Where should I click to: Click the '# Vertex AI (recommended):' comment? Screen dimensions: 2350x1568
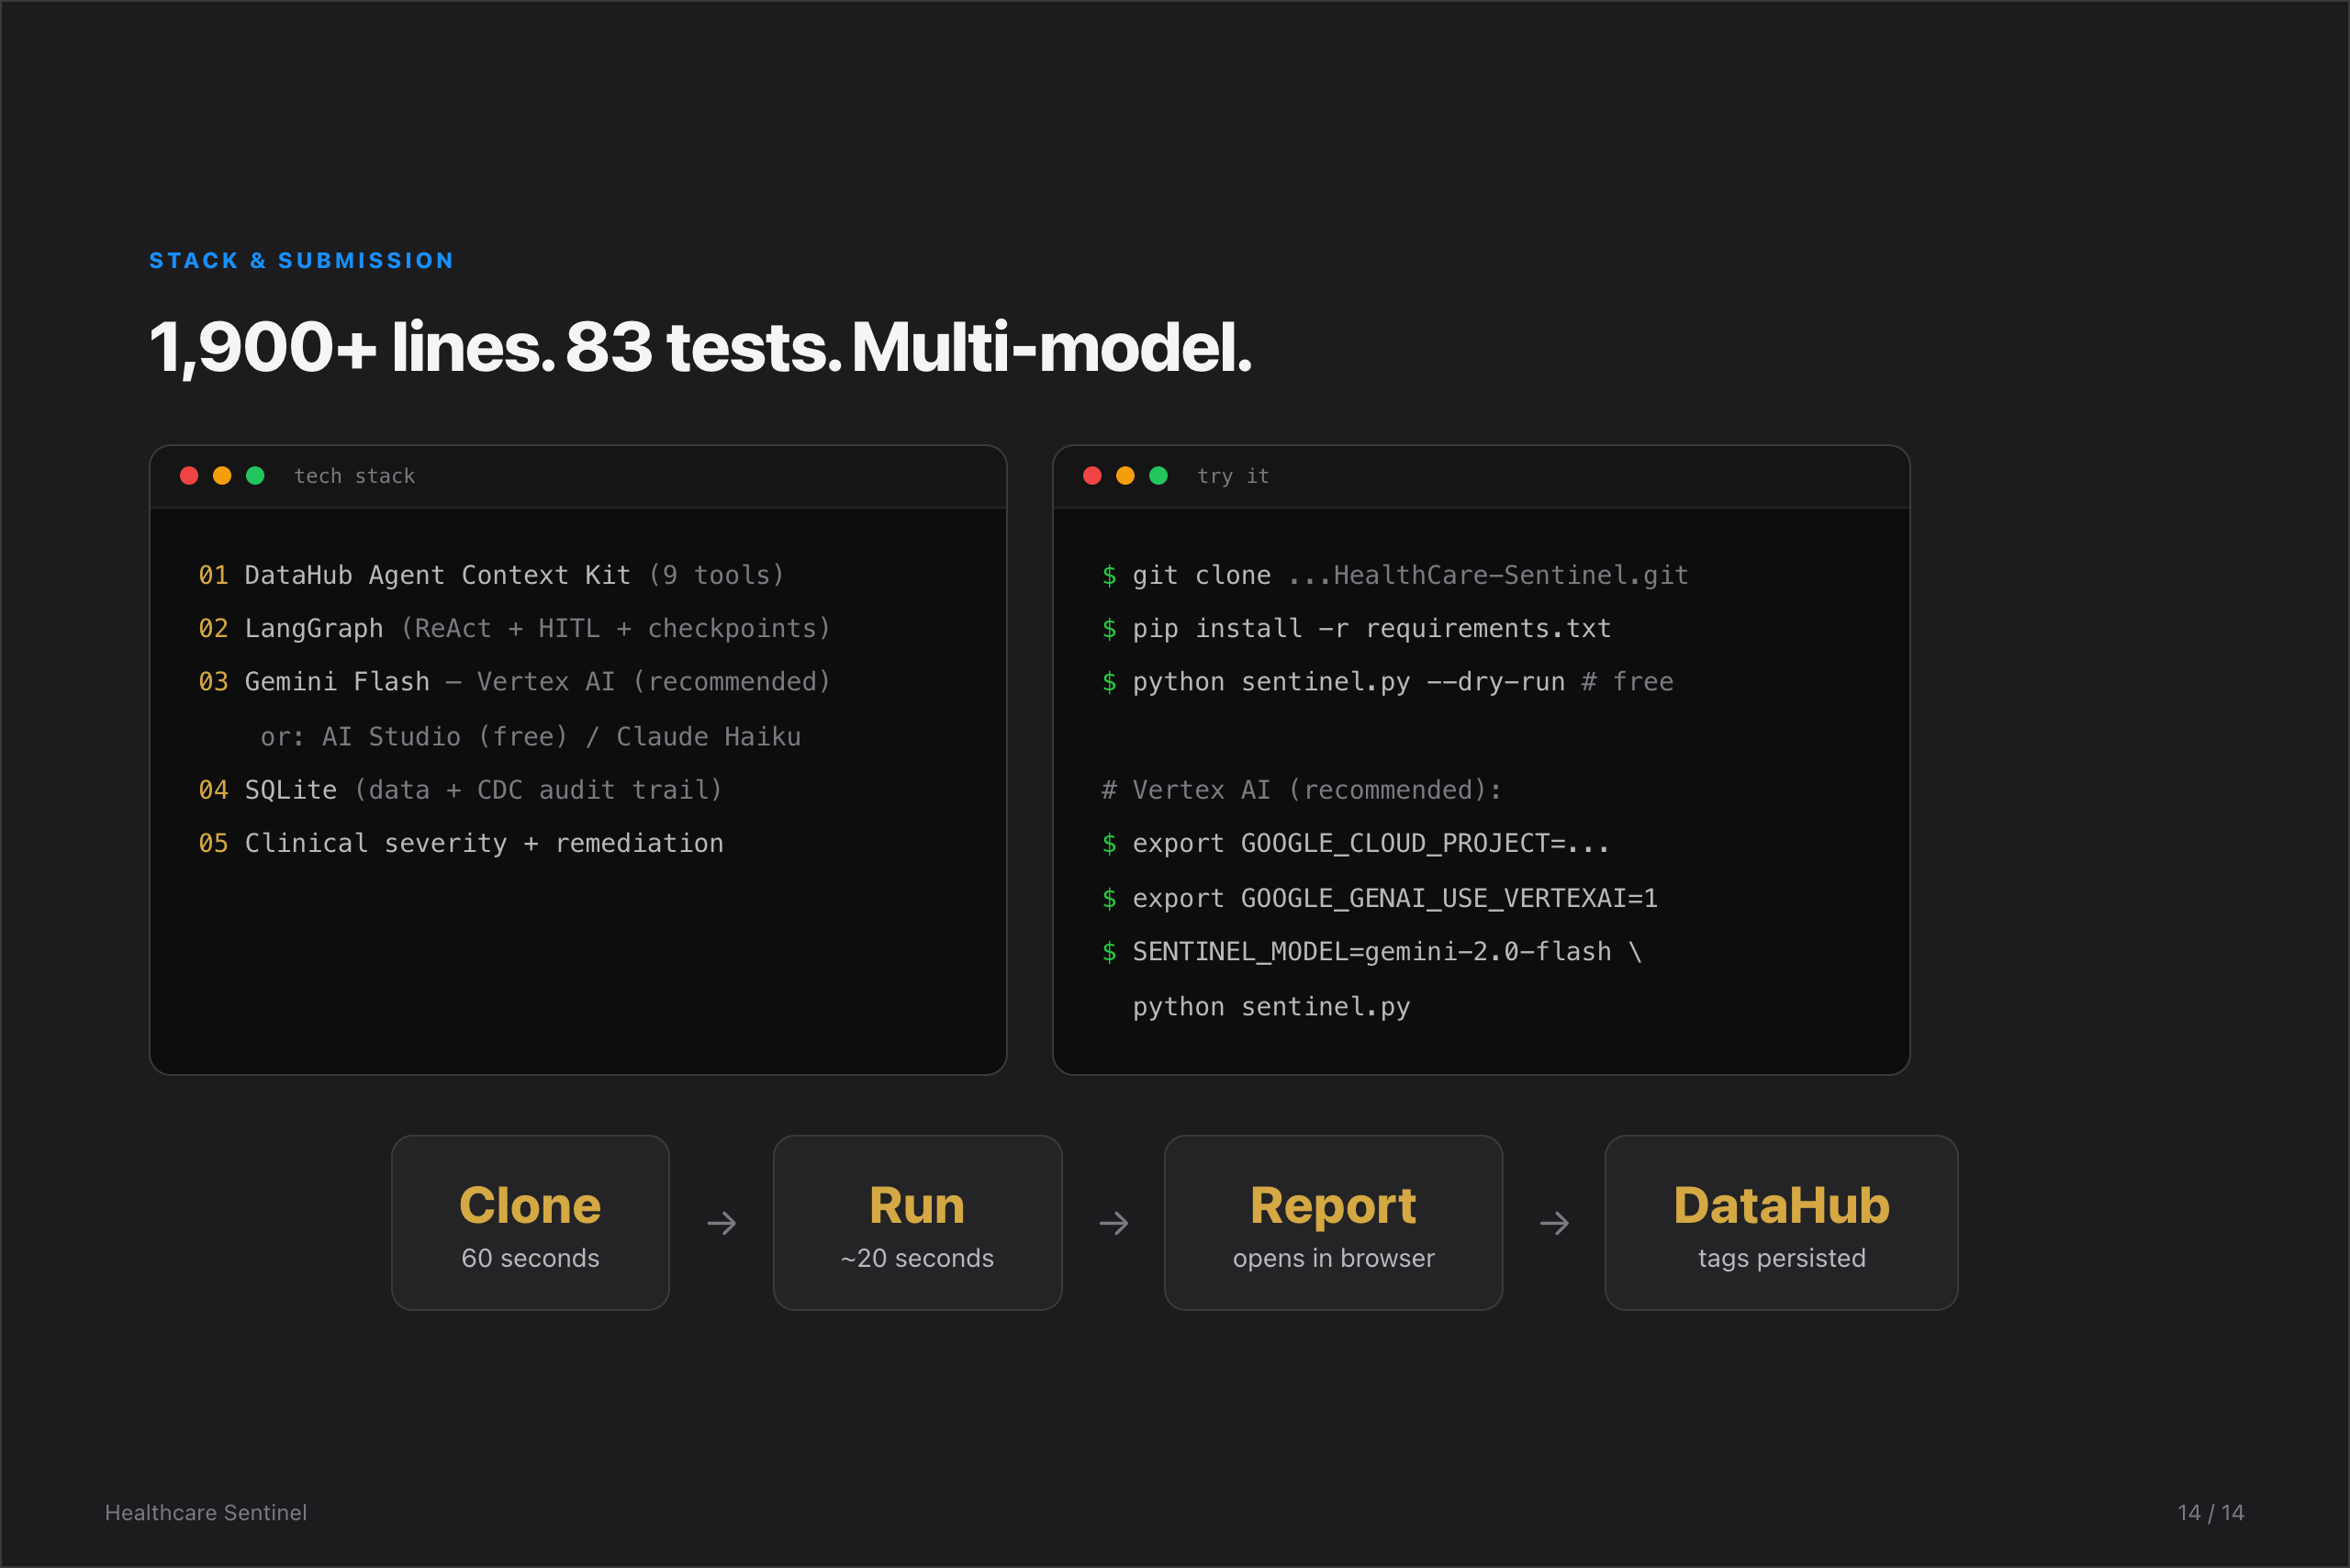coord(1301,790)
